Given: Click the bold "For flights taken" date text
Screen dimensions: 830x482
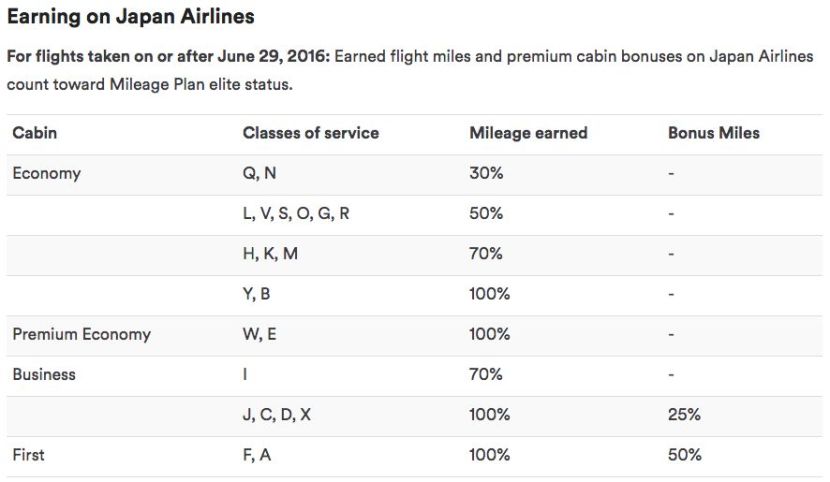Looking at the screenshot, I should click(x=167, y=57).
